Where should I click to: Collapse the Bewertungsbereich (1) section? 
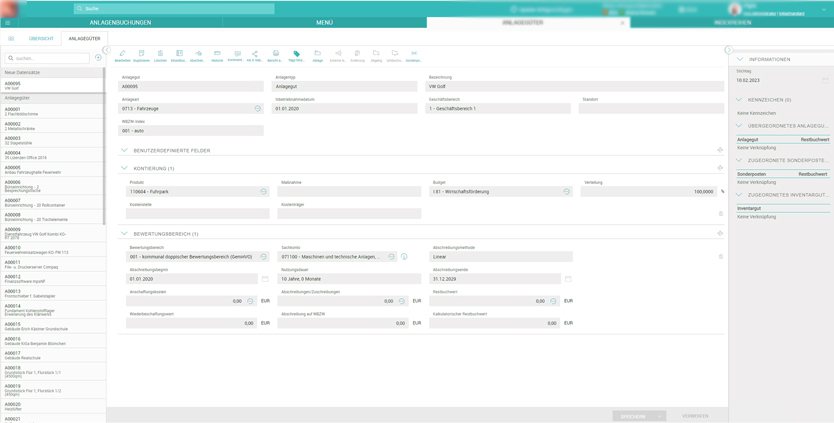tap(125, 234)
